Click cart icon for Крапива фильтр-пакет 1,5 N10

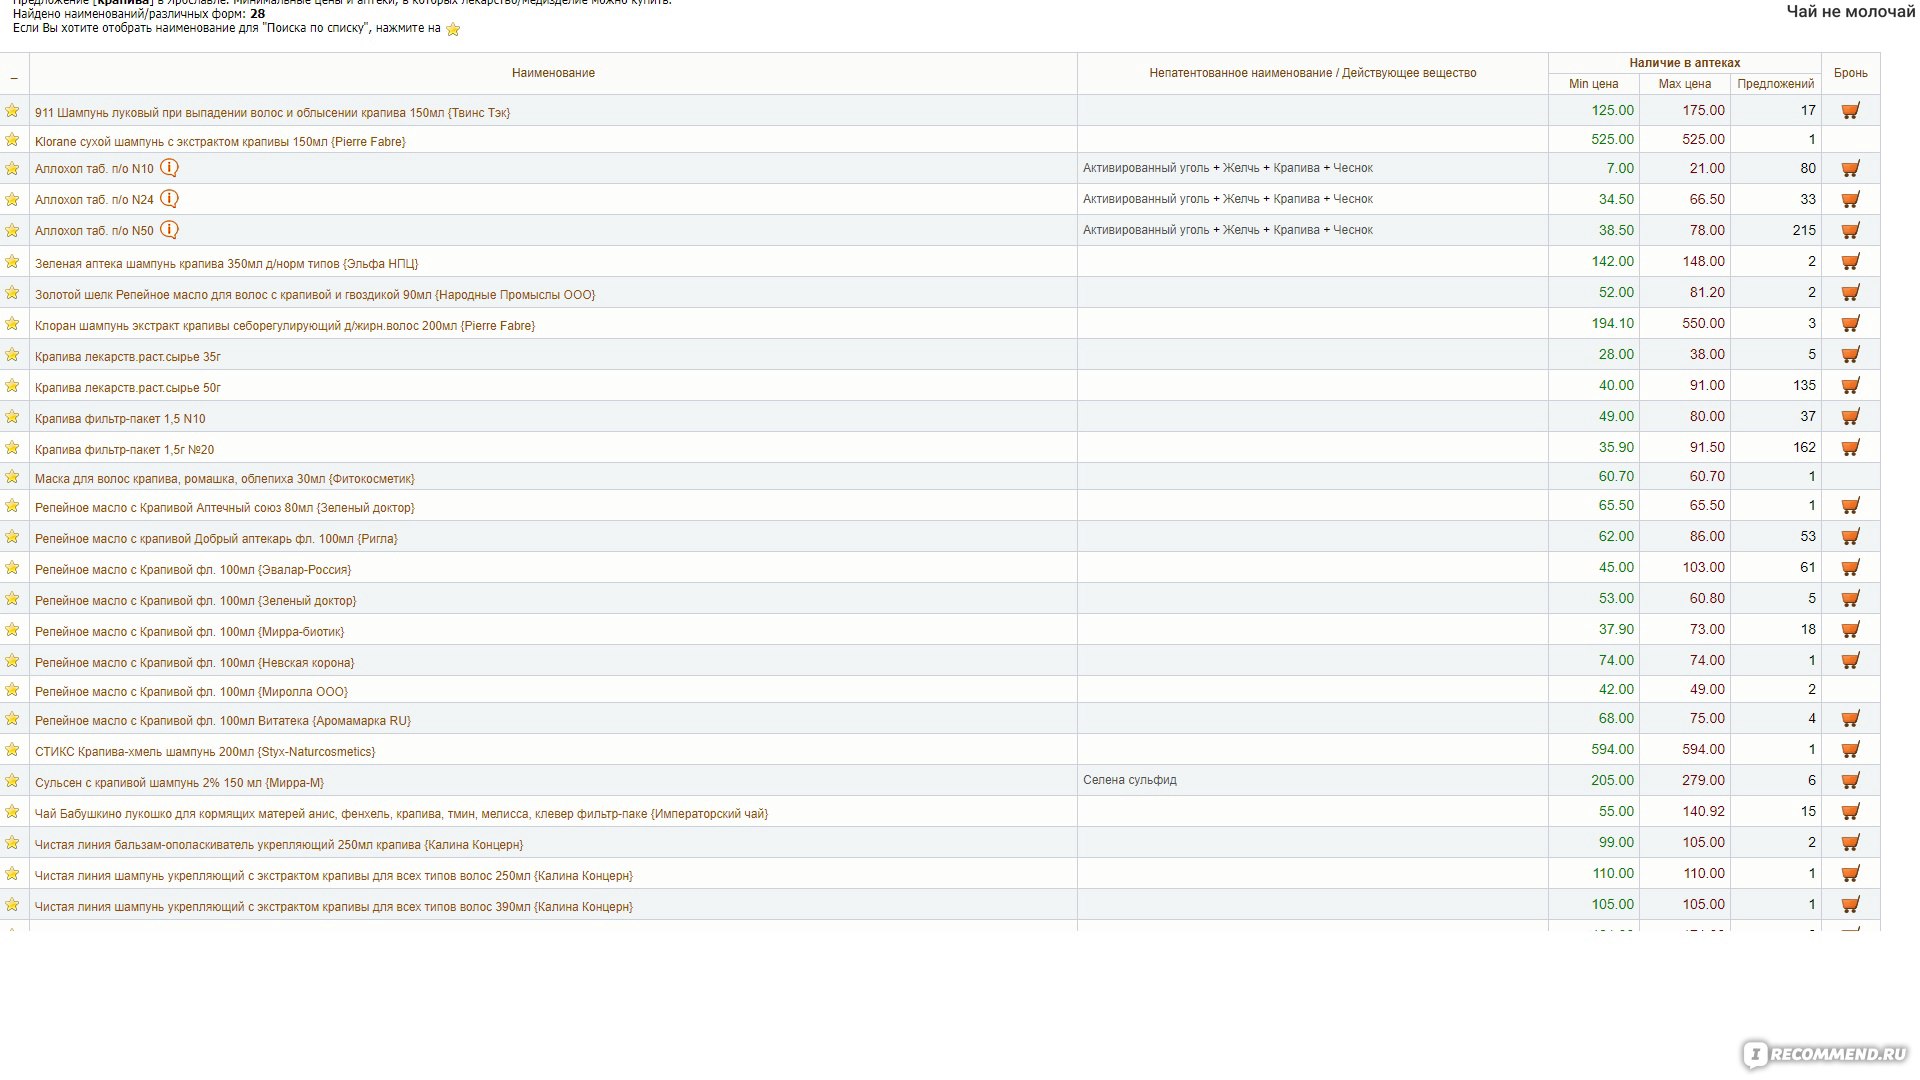tap(1850, 416)
